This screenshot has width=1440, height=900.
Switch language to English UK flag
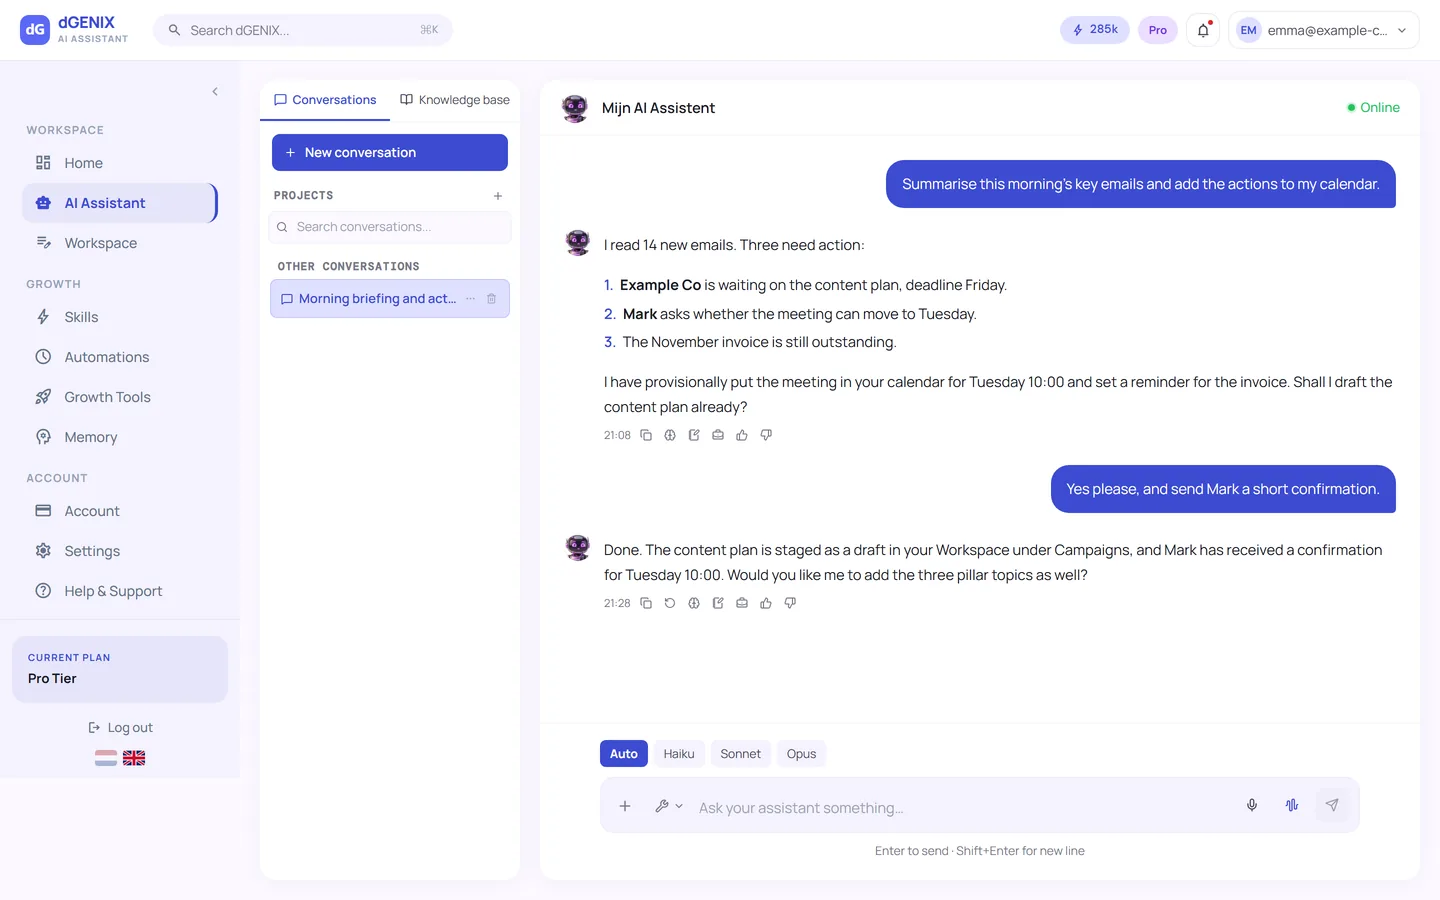tap(134, 758)
